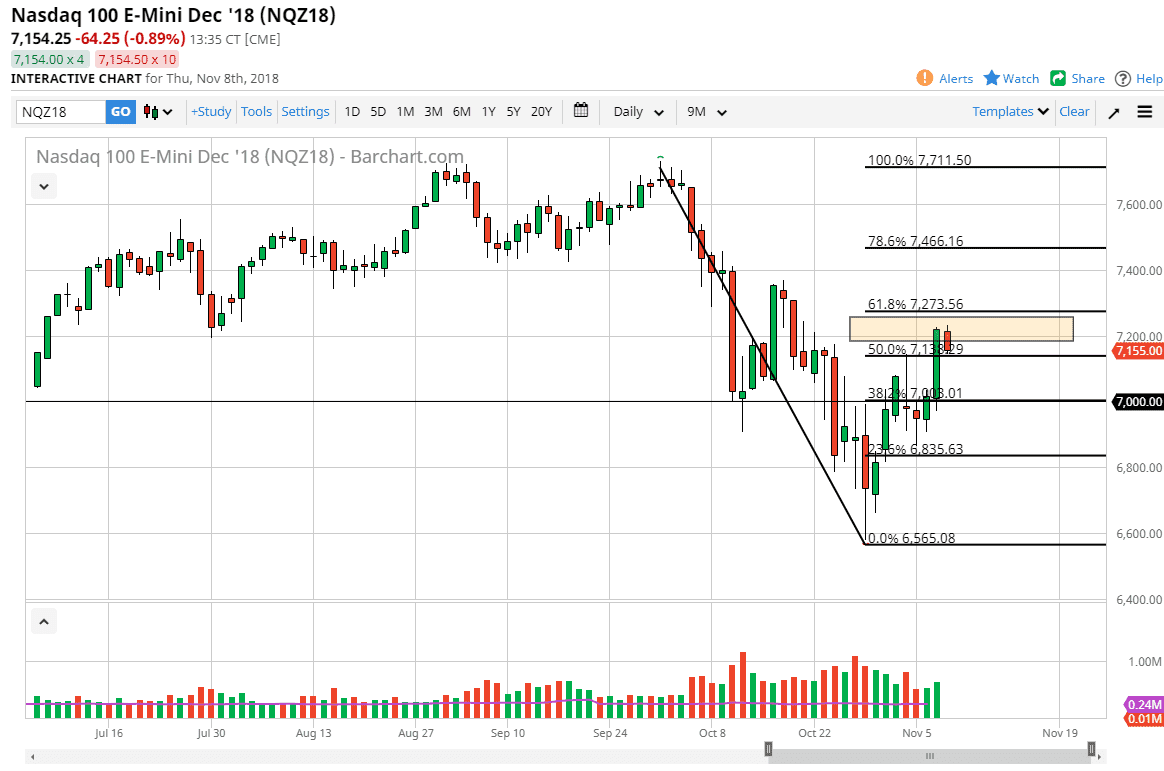Open the 9M period dropdown
The height and width of the screenshot is (771, 1164).
point(704,112)
